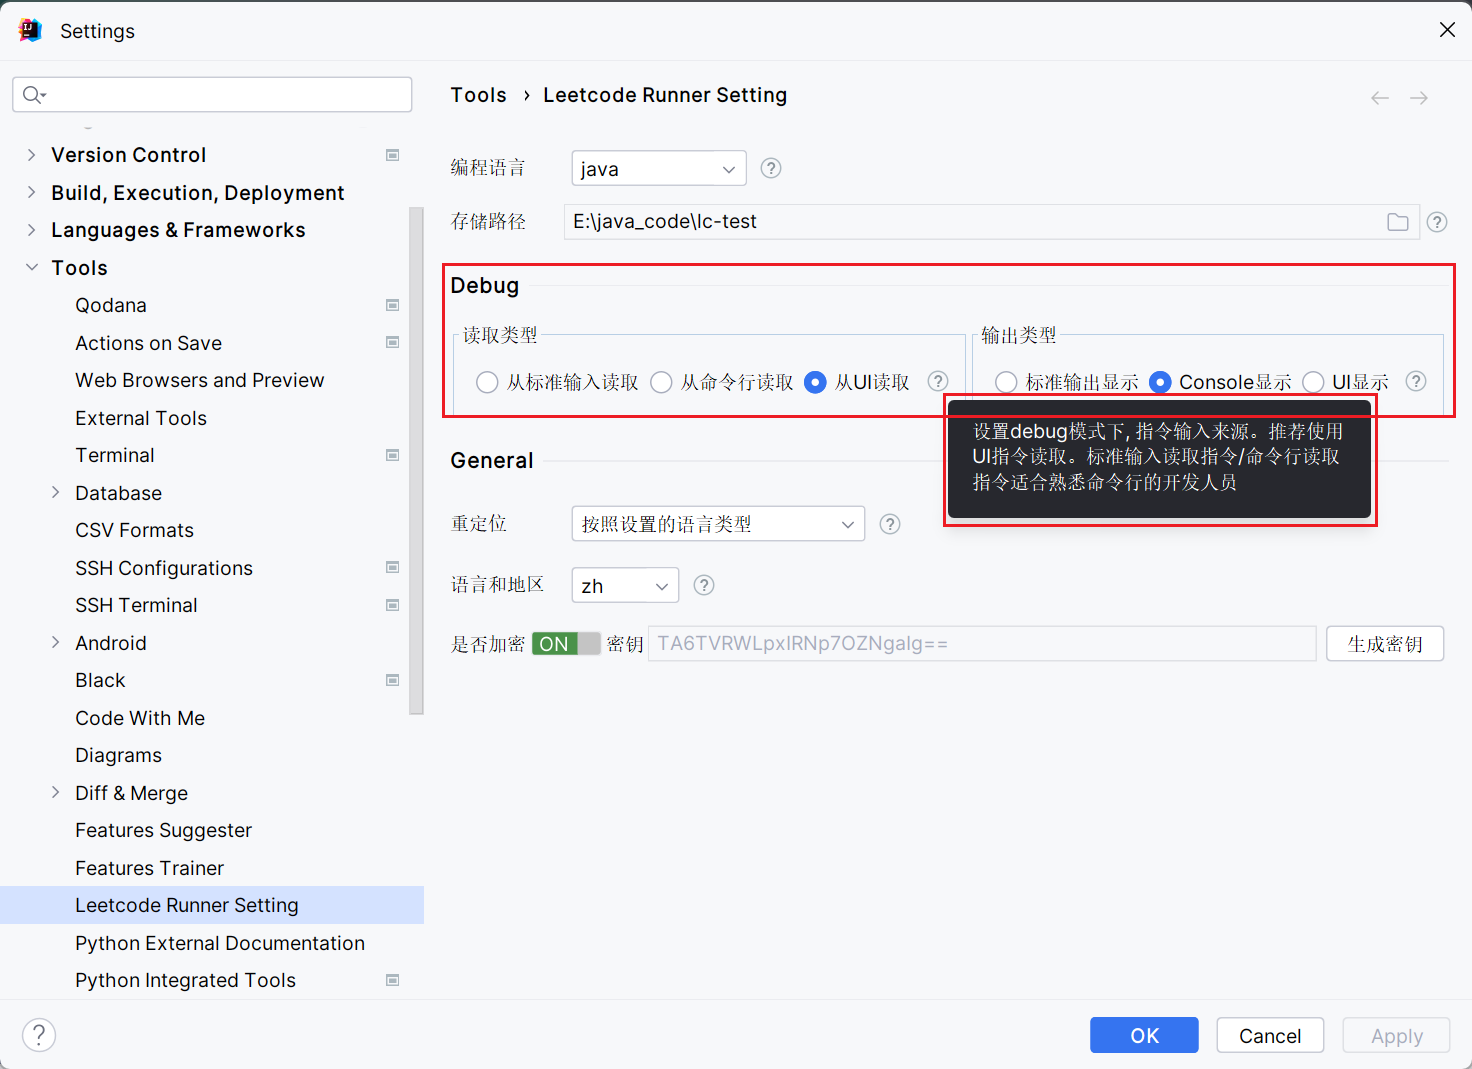Close the Settings dialog

(x=1447, y=30)
